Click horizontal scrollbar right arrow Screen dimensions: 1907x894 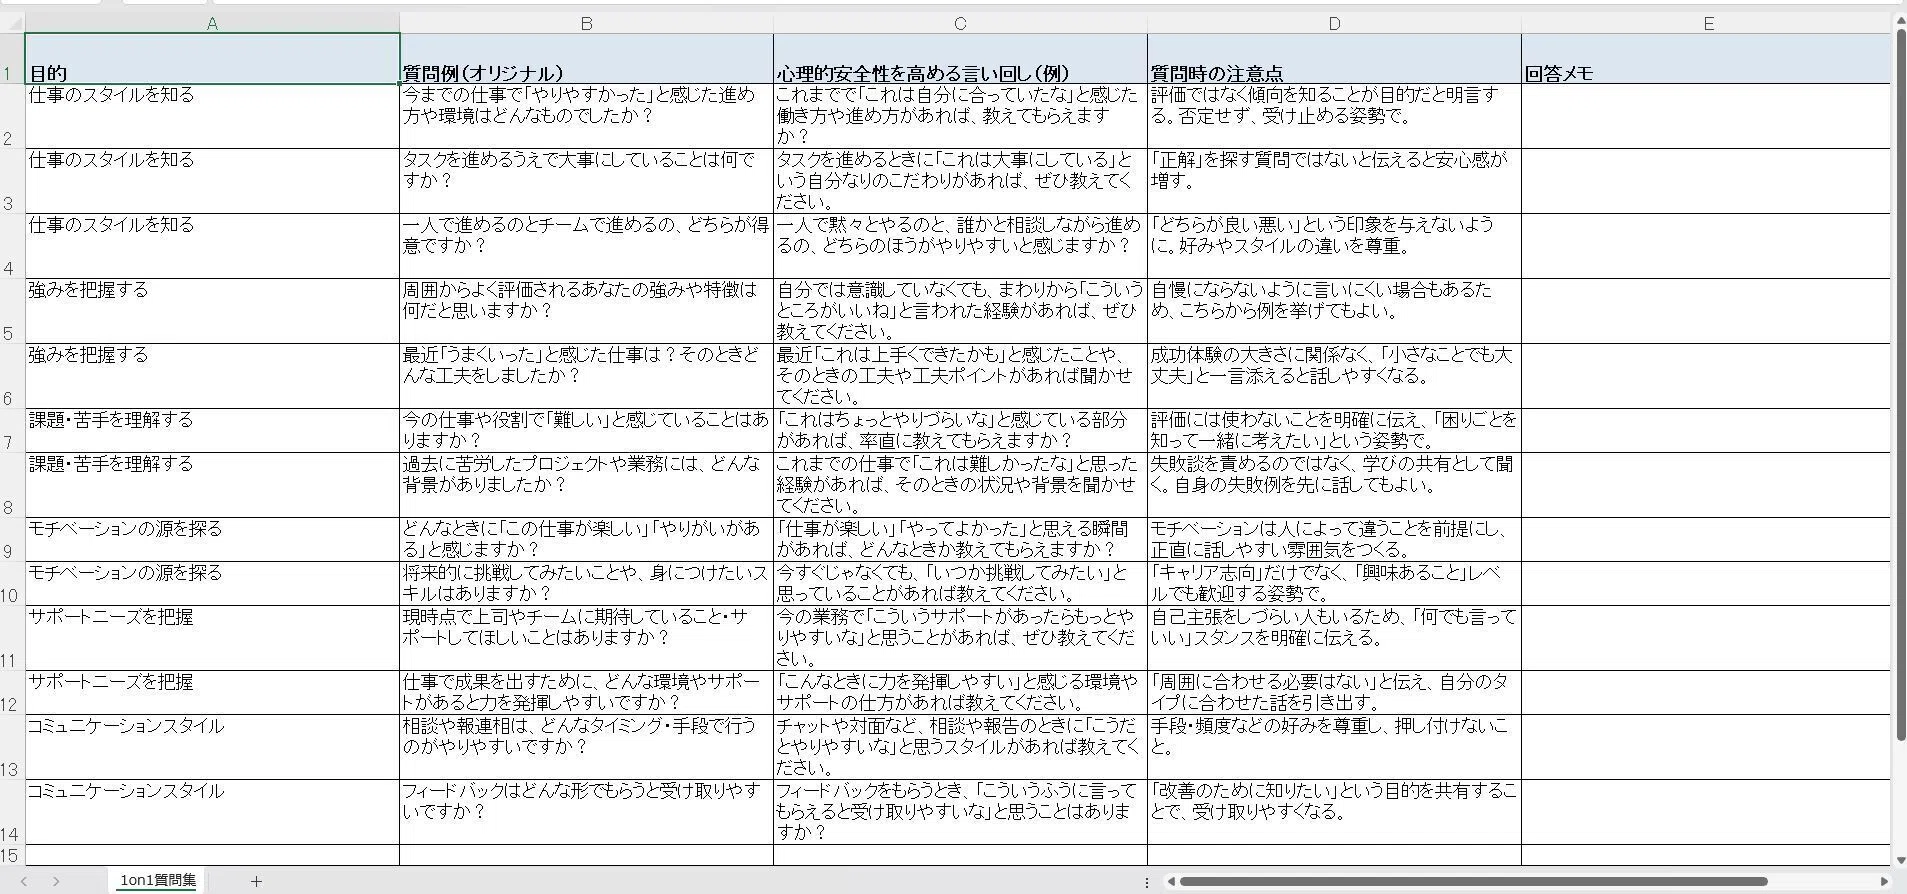[x=1885, y=882]
